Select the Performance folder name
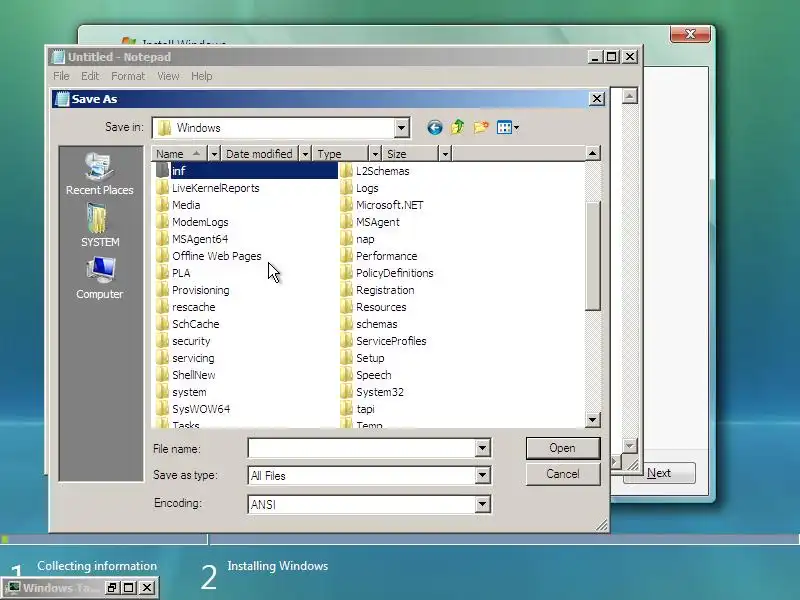The image size is (800, 600). (x=386, y=256)
